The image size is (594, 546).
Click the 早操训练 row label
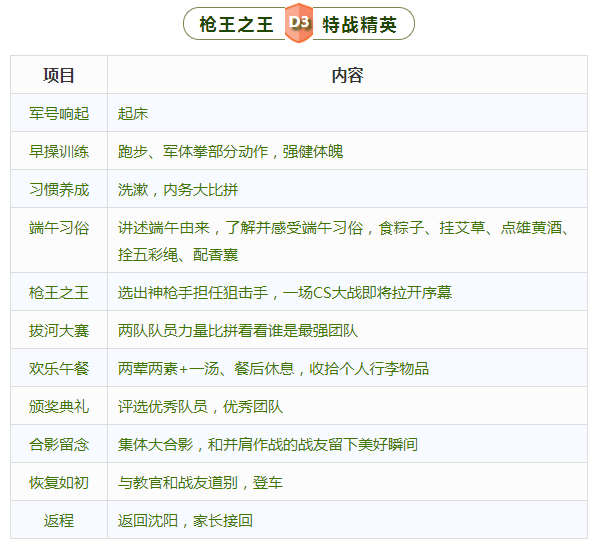coord(59,152)
